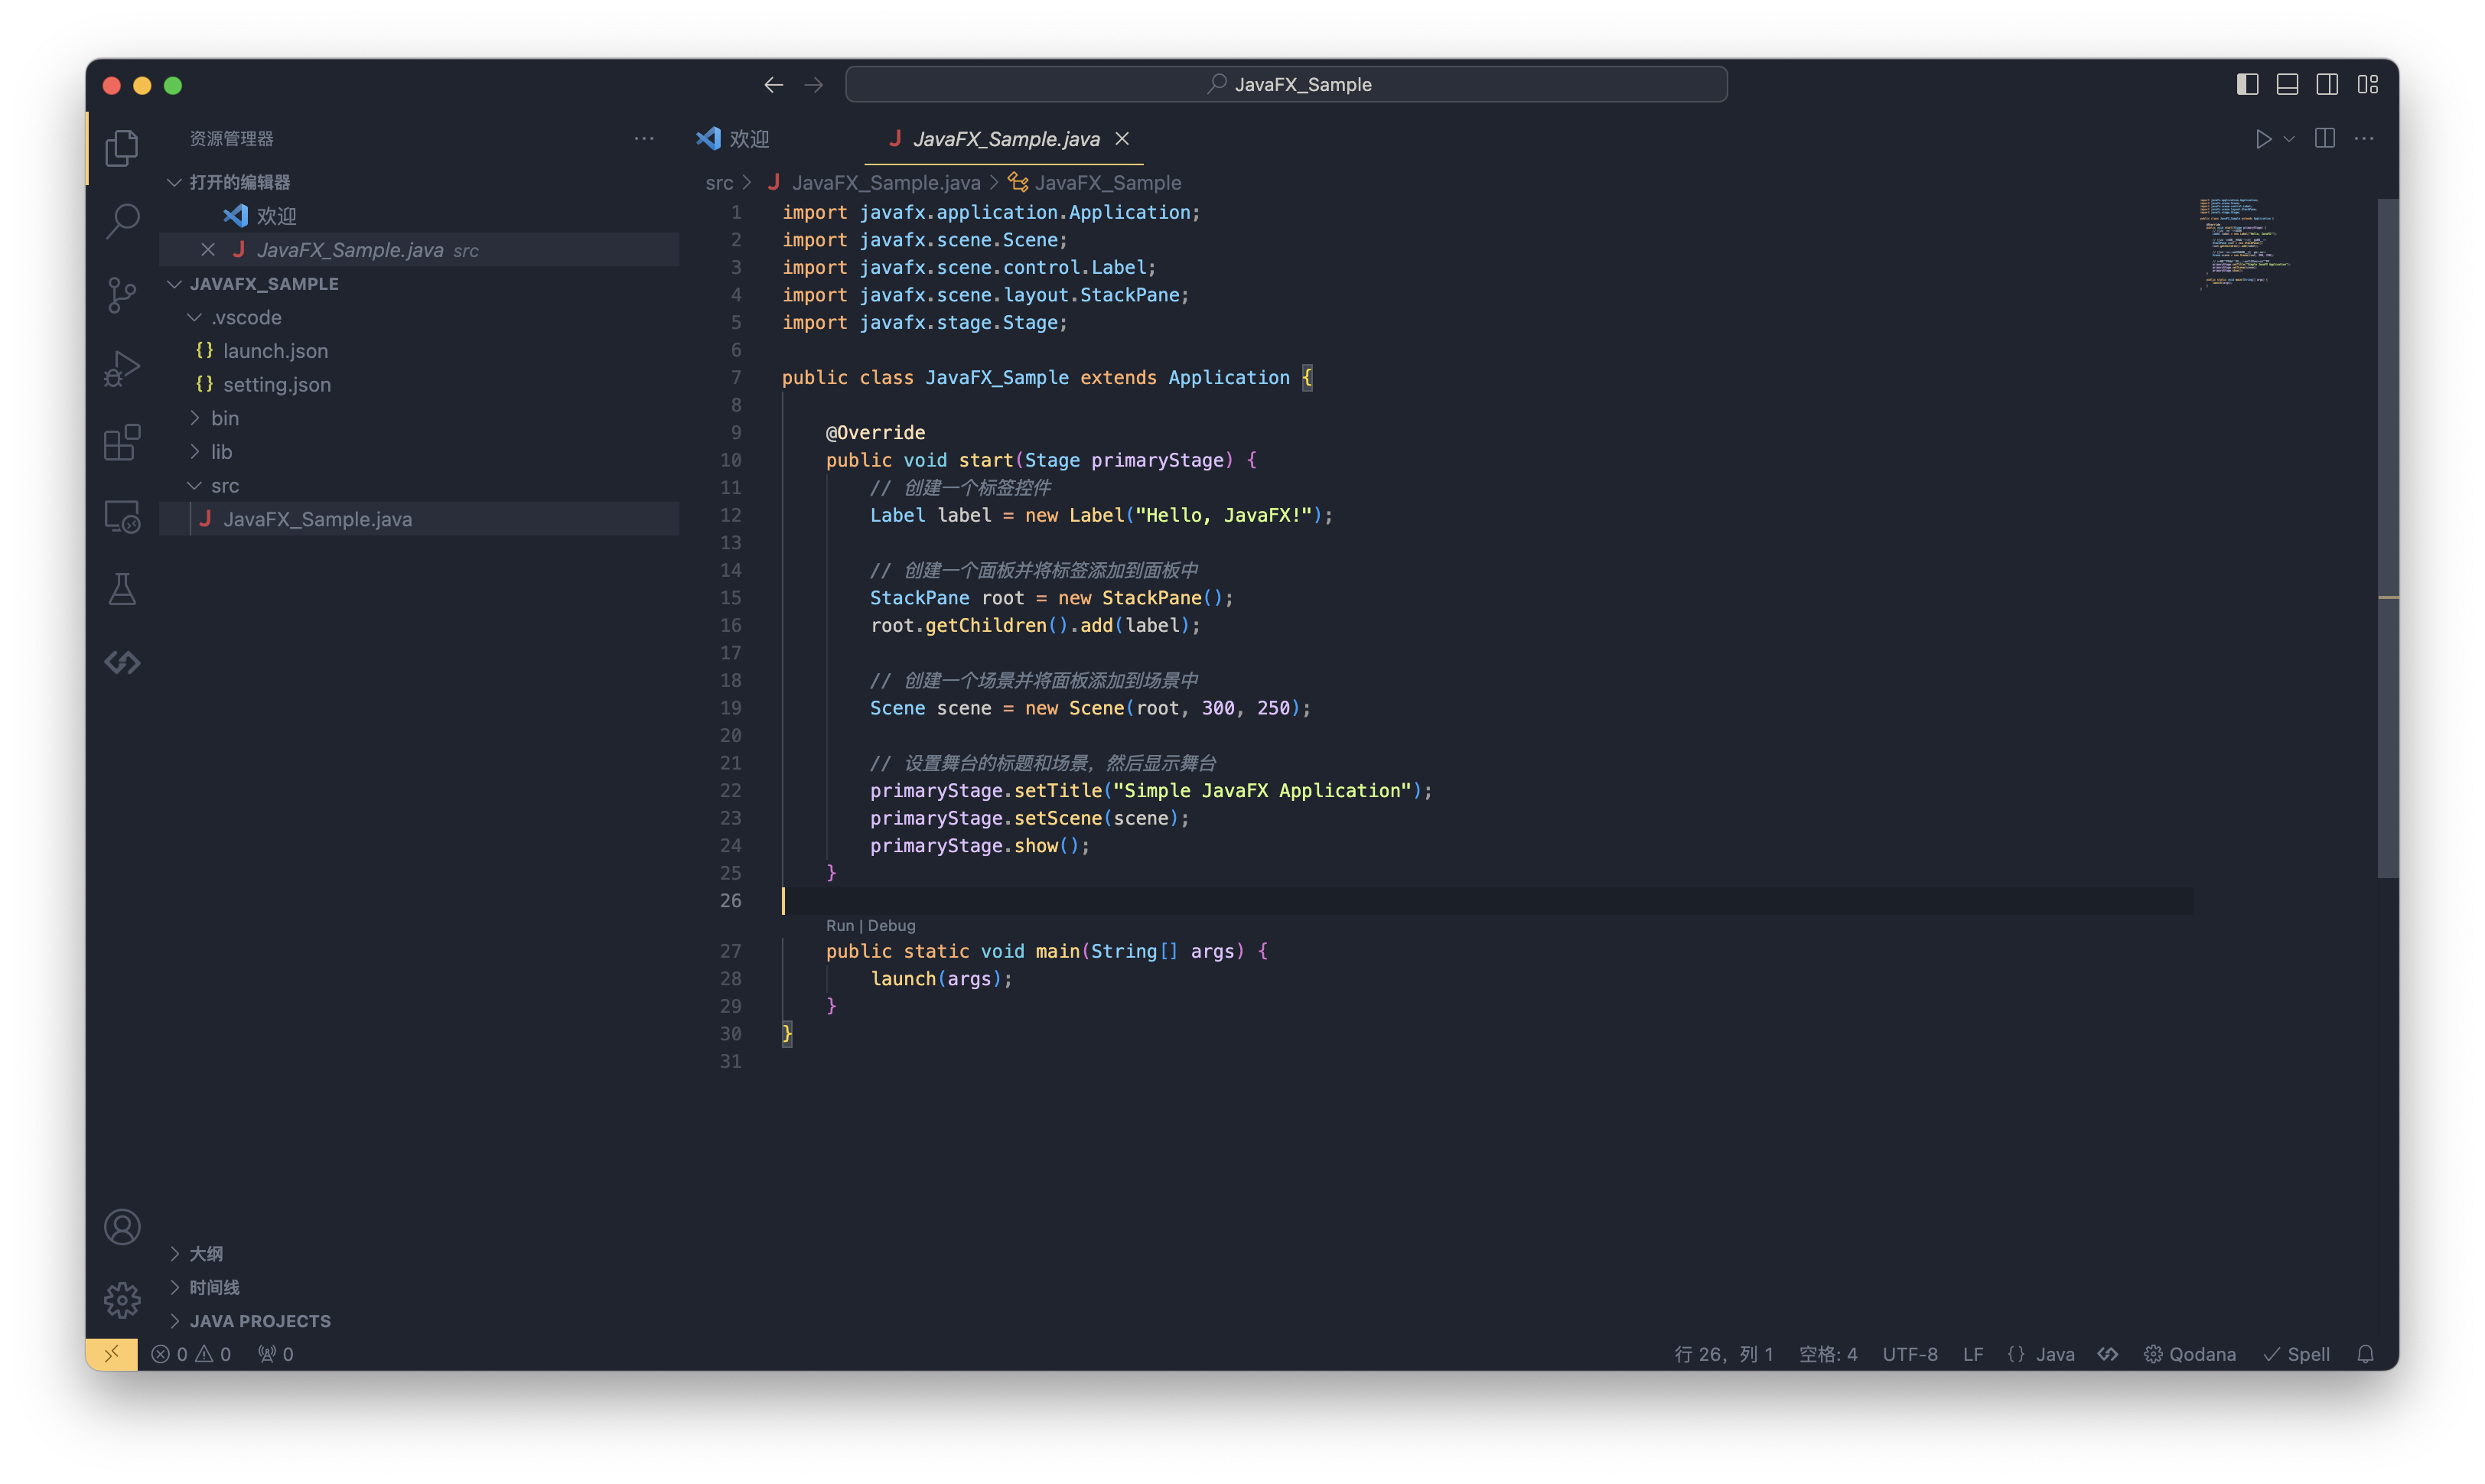Run Java file with play icon
Image resolution: width=2485 pixels, height=1484 pixels.
pos(2263,139)
